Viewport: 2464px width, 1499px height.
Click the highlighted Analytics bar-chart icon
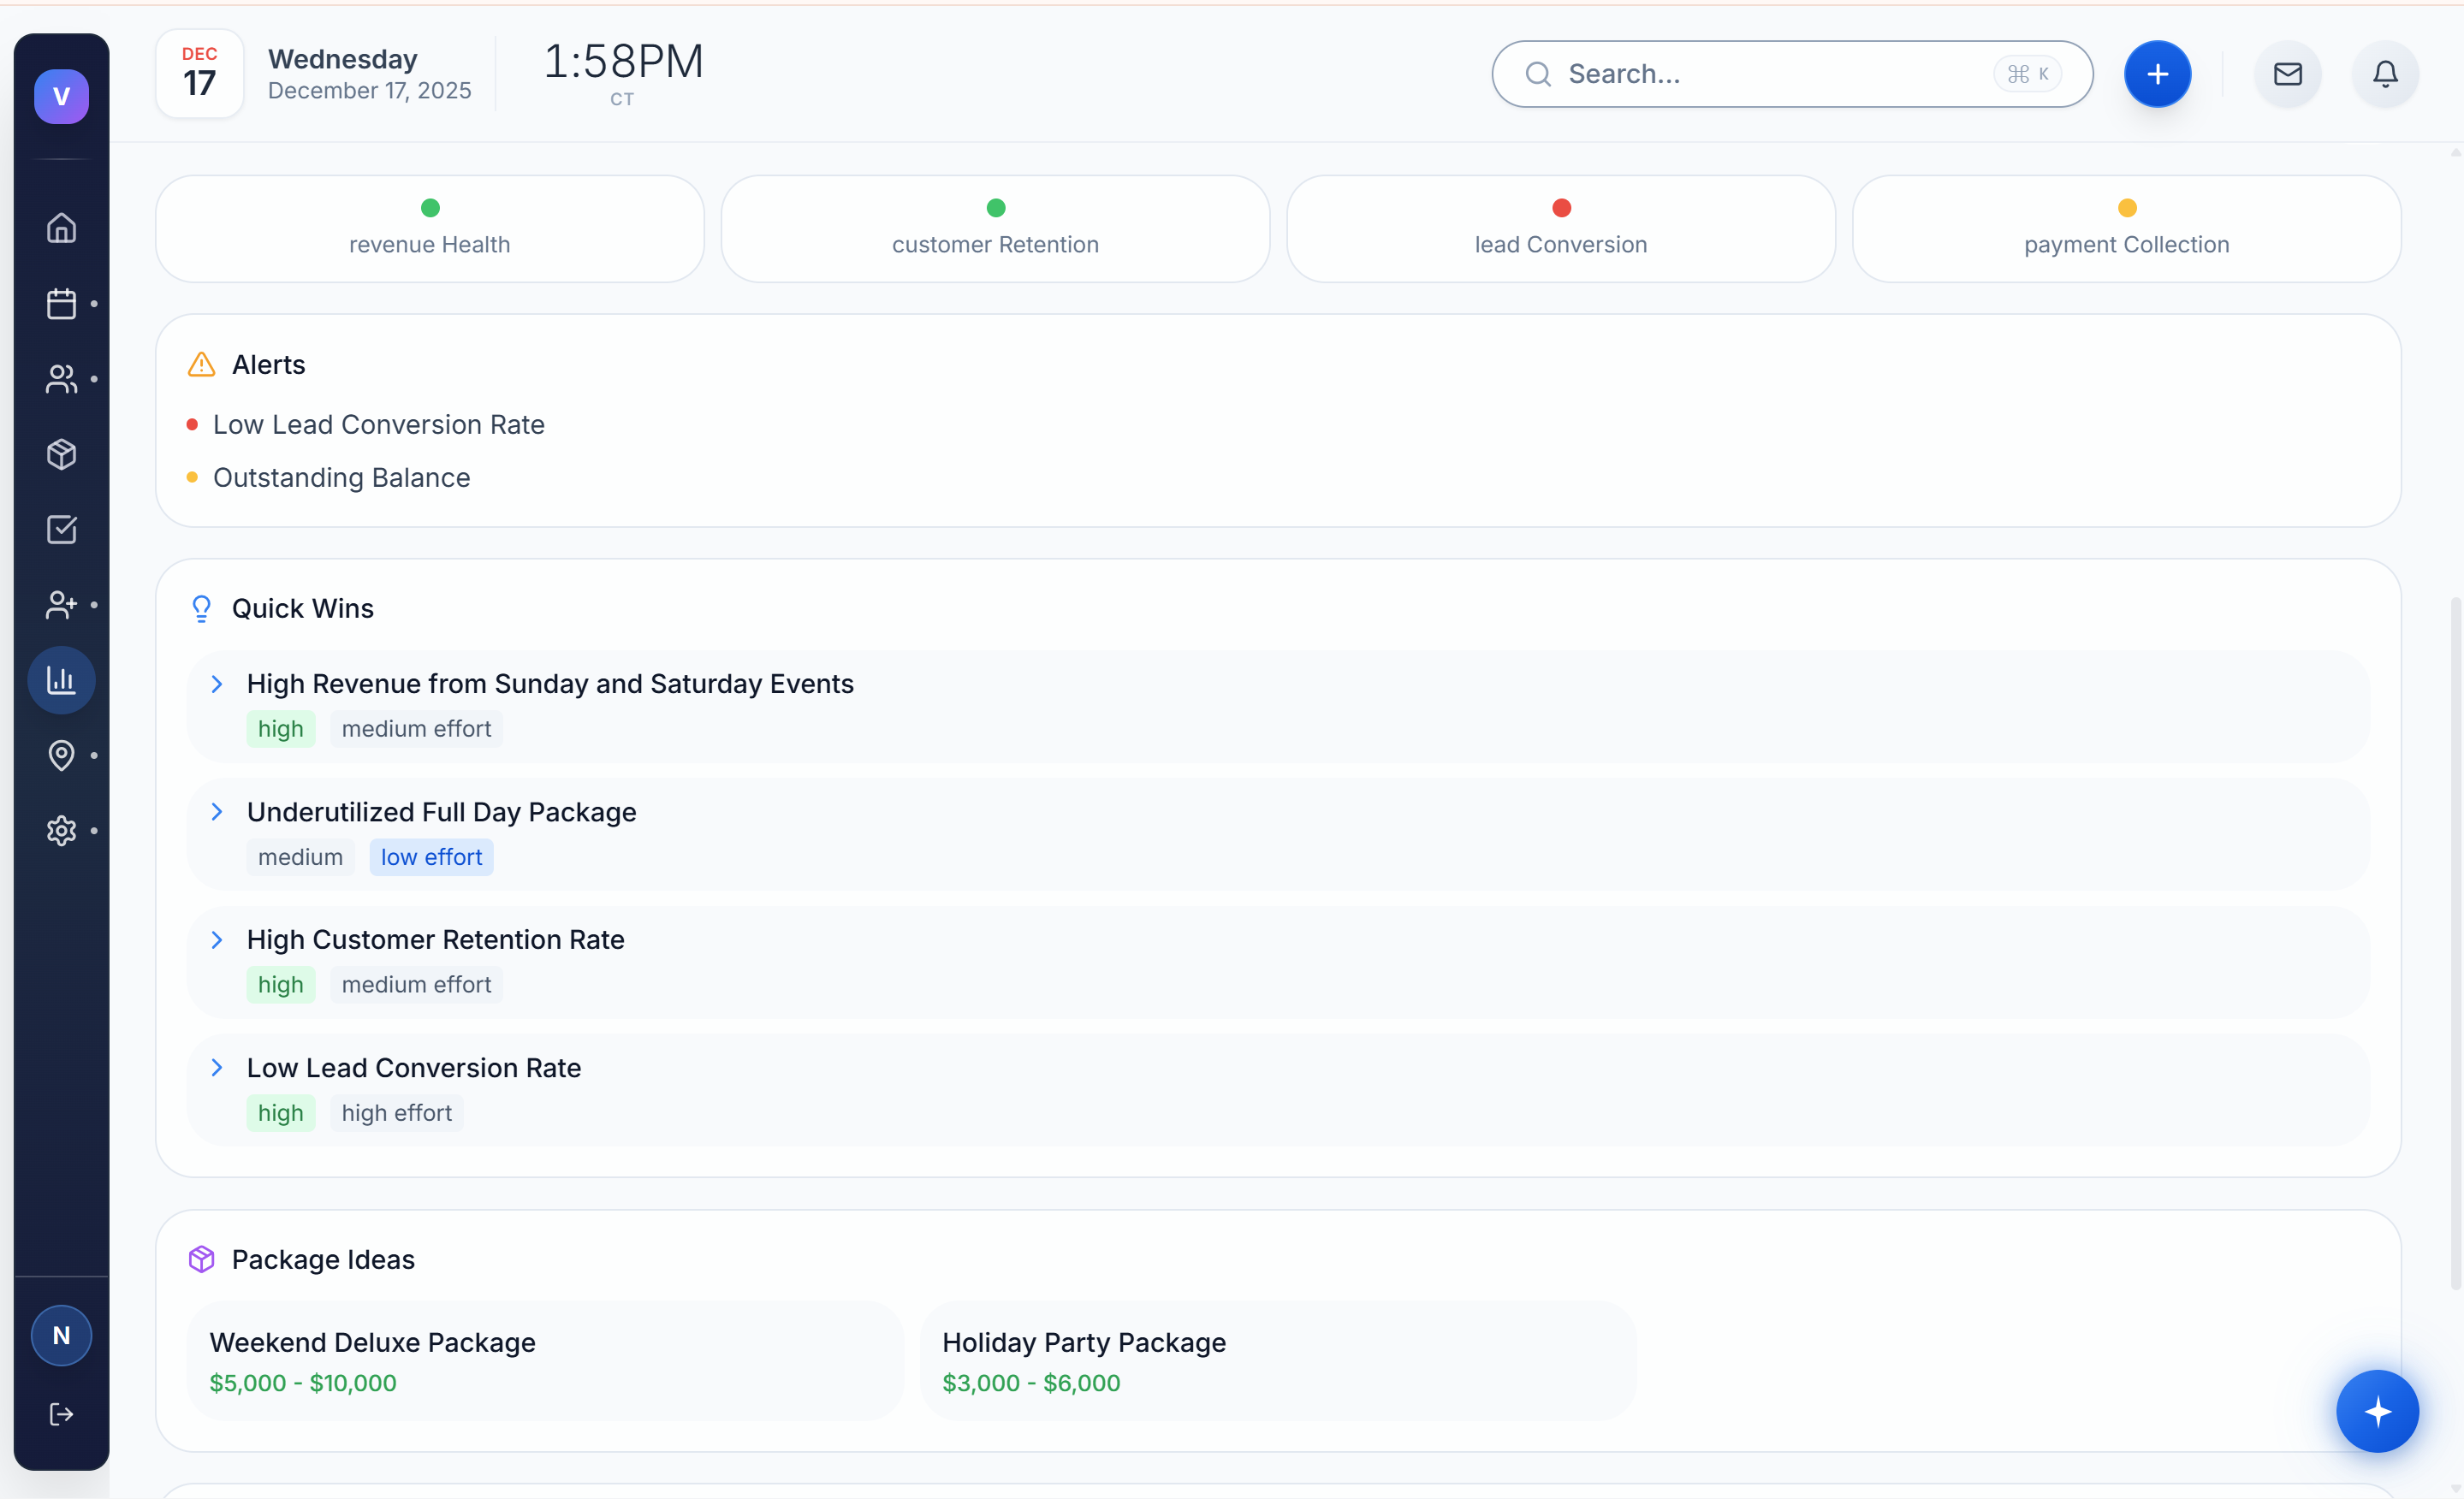point(61,680)
